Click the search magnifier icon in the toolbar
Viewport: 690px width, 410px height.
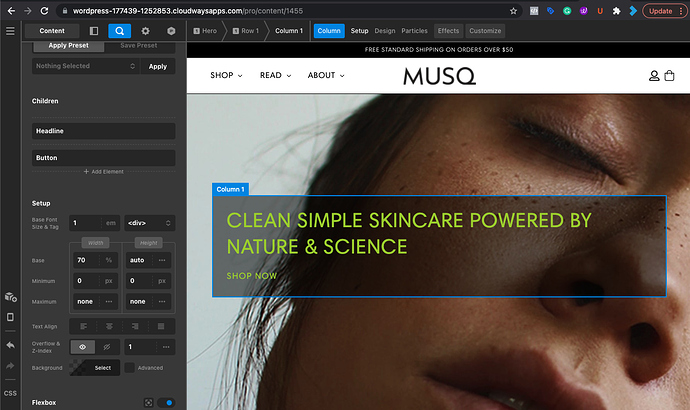[119, 31]
